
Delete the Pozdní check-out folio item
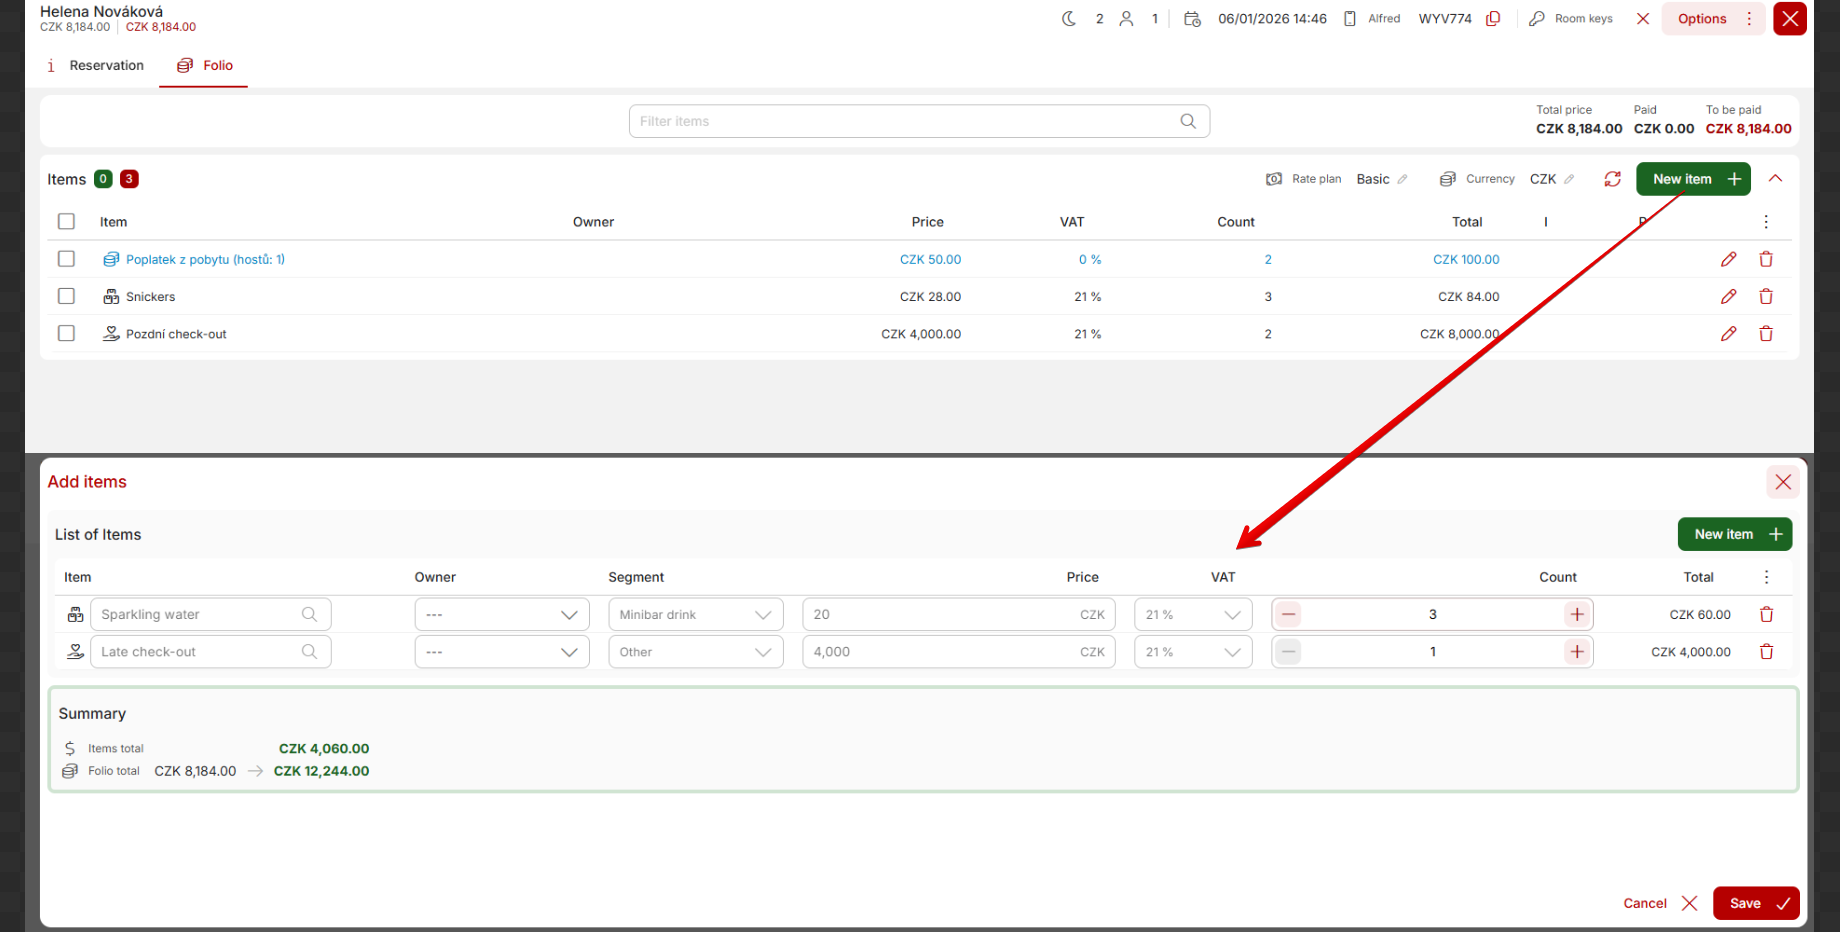(1766, 334)
